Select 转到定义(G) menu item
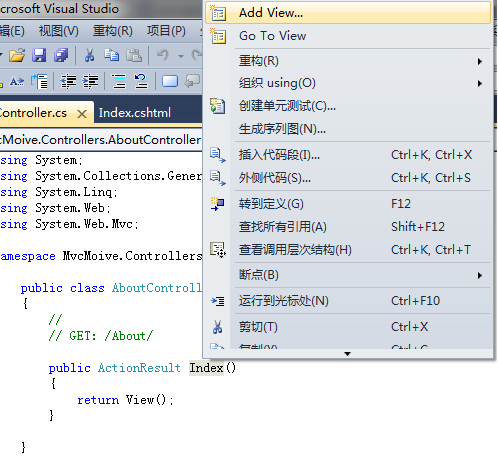 coord(348,204)
